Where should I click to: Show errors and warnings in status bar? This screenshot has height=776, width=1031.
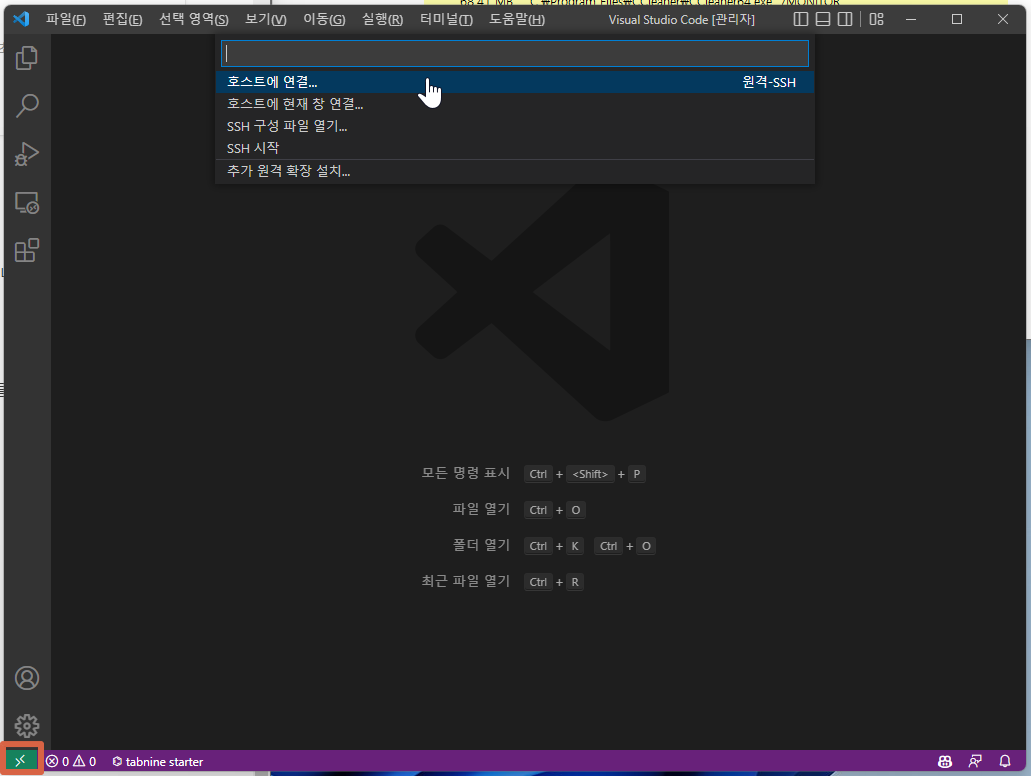coord(71,762)
